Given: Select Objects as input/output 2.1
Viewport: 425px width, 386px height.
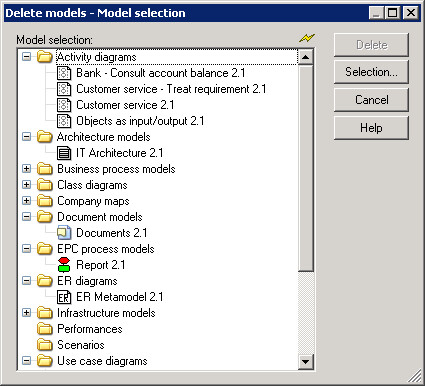Looking at the screenshot, I should pos(140,121).
